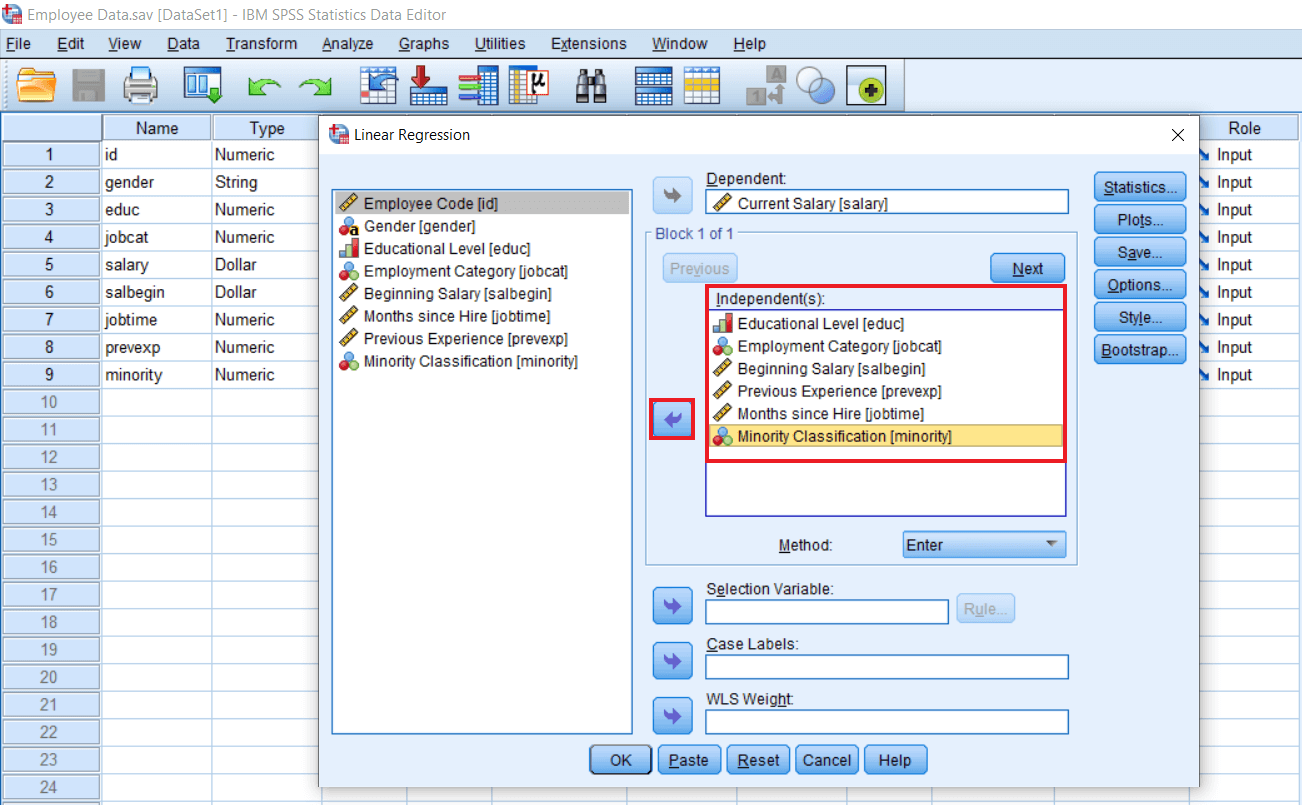
Task: Click the Go to Case toolbar icon
Action: click(379, 85)
